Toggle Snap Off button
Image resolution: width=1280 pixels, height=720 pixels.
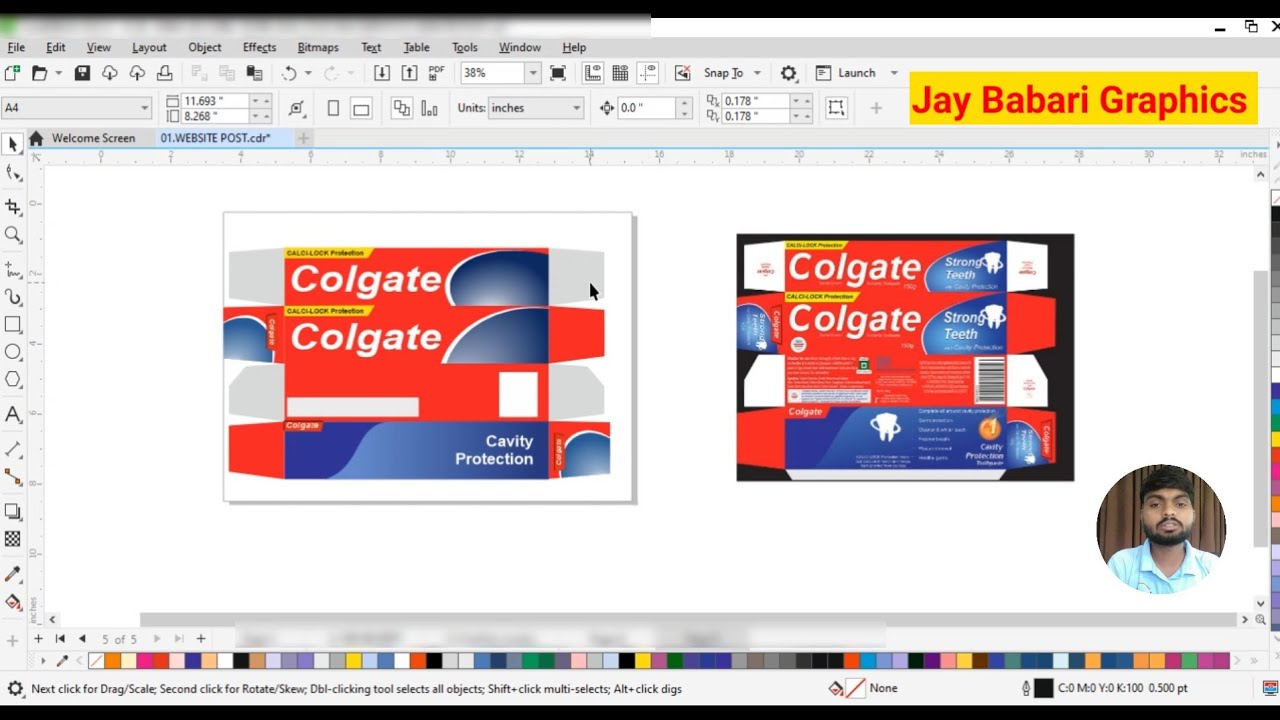click(682, 73)
